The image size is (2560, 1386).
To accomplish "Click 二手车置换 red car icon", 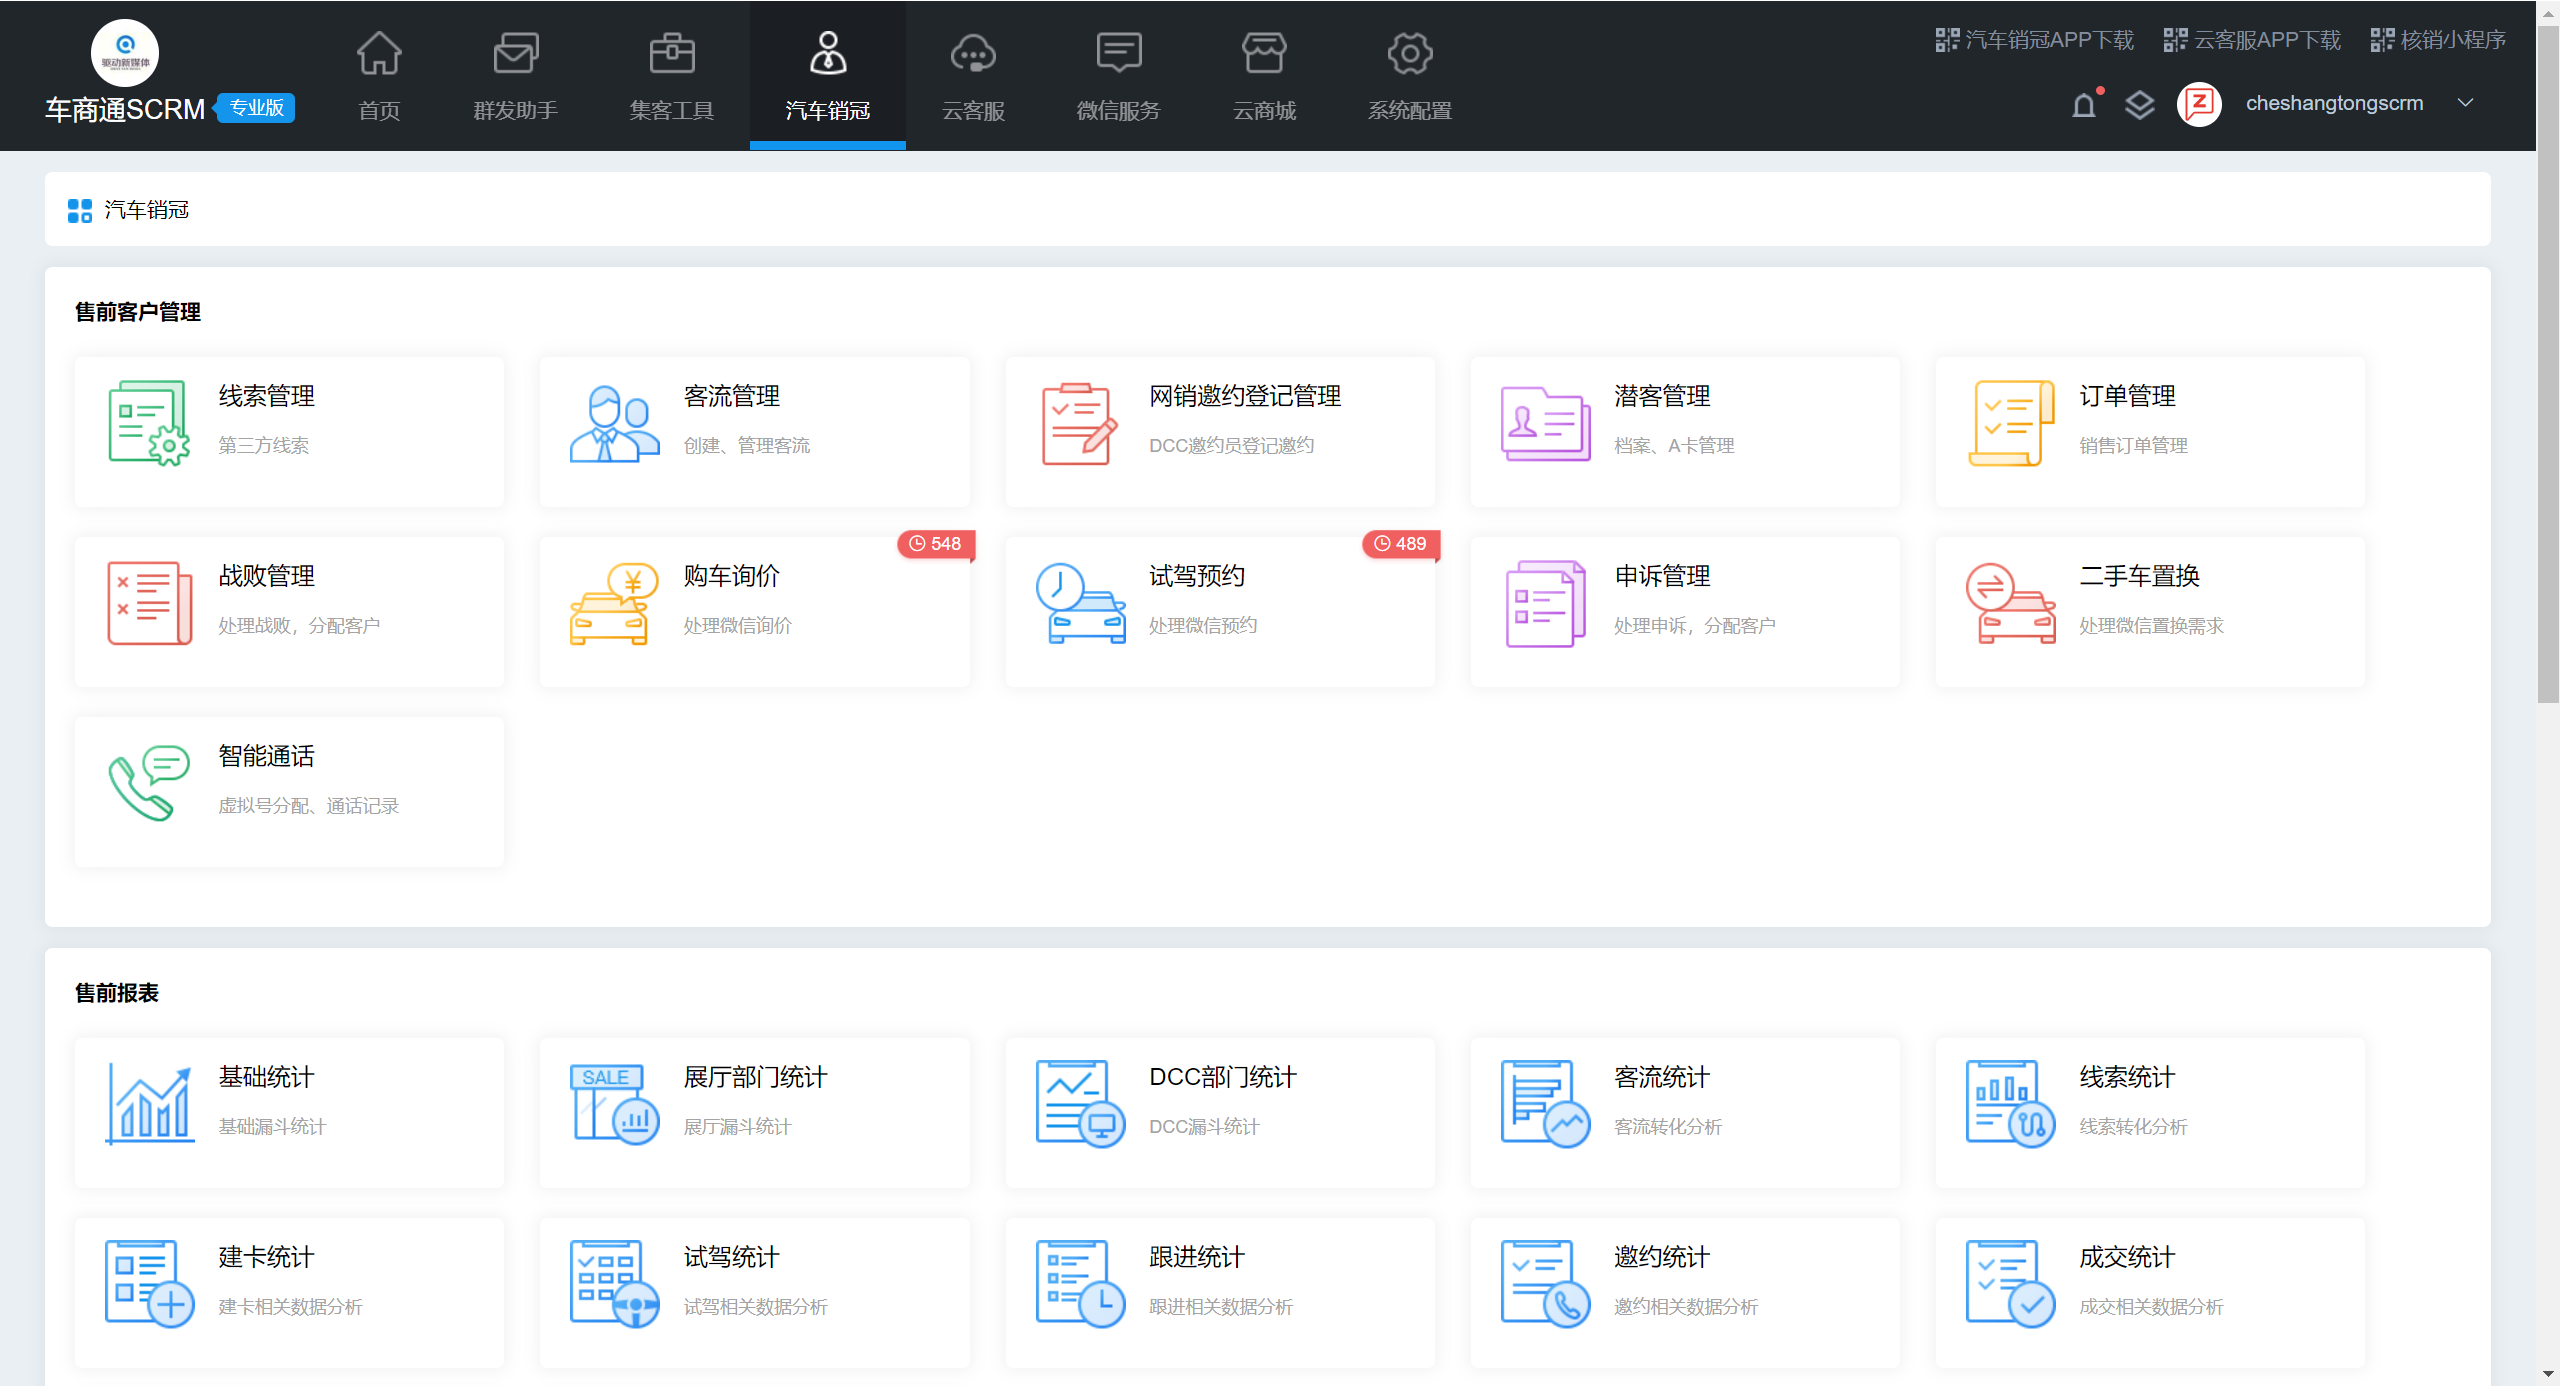I will [x=2010, y=603].
